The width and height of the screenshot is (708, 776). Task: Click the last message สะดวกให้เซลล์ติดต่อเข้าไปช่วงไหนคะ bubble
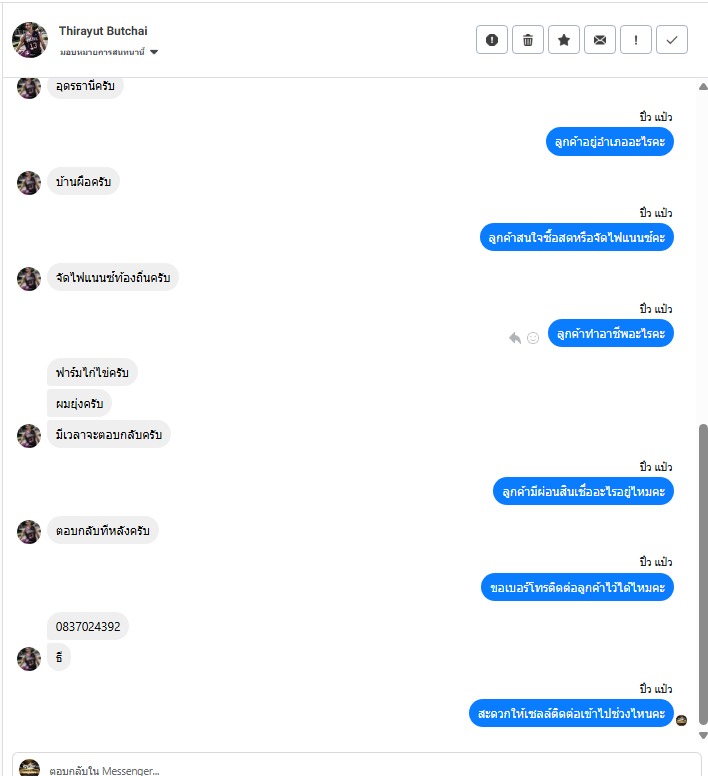[x=571, y=713]
